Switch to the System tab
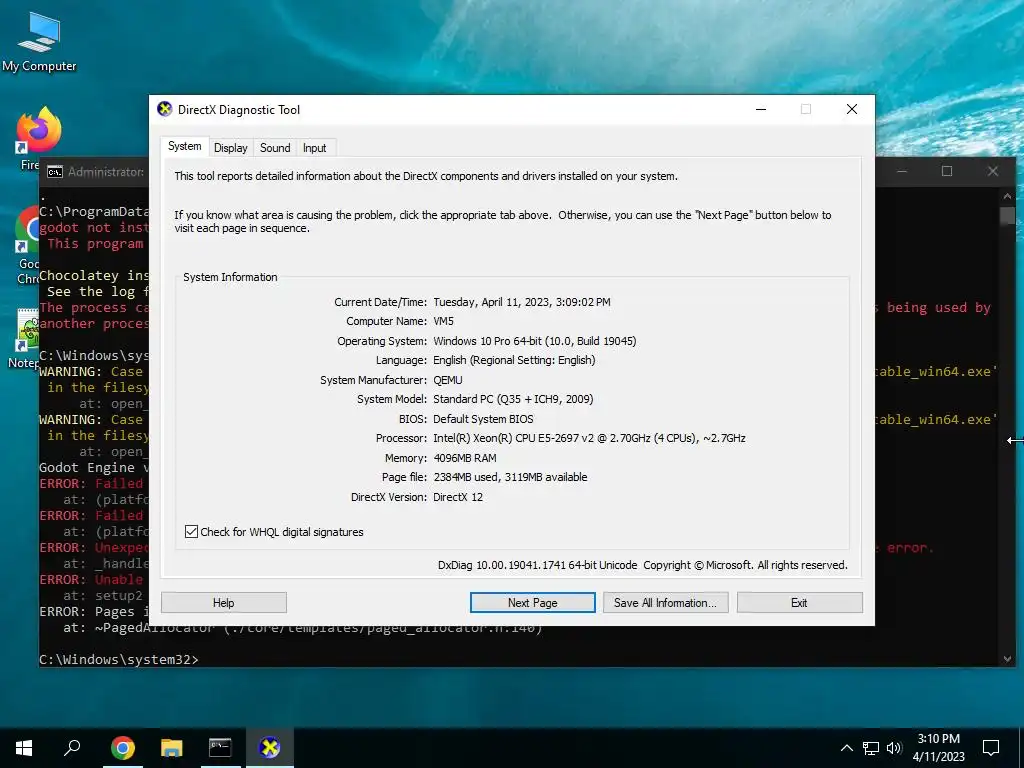Viewport: 1024px width, 768px height. (185, 146)
